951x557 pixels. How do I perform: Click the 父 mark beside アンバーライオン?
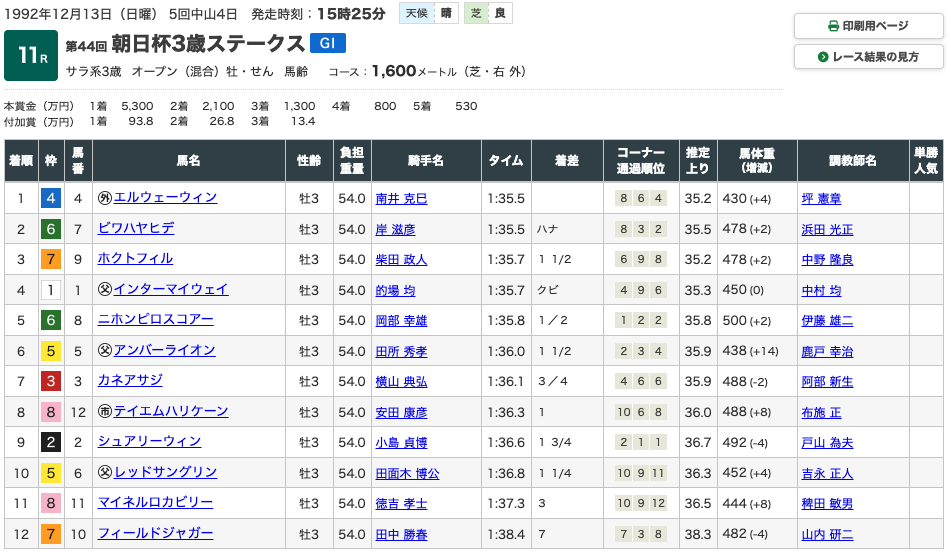104,351
